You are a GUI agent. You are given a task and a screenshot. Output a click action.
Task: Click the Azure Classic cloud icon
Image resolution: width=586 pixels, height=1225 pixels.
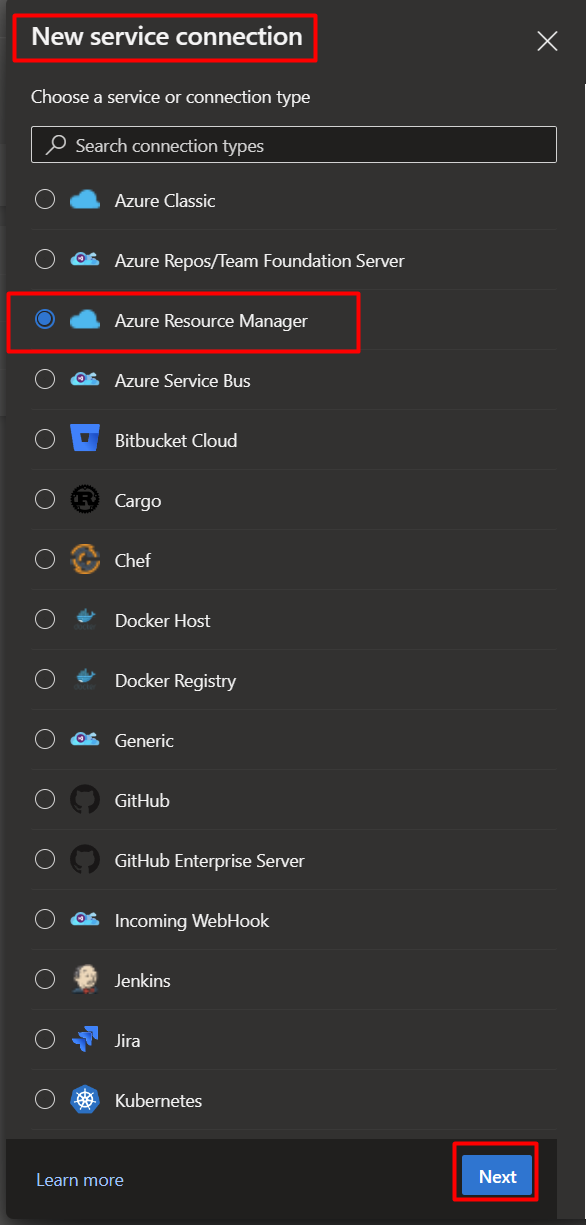coord(85,200)
